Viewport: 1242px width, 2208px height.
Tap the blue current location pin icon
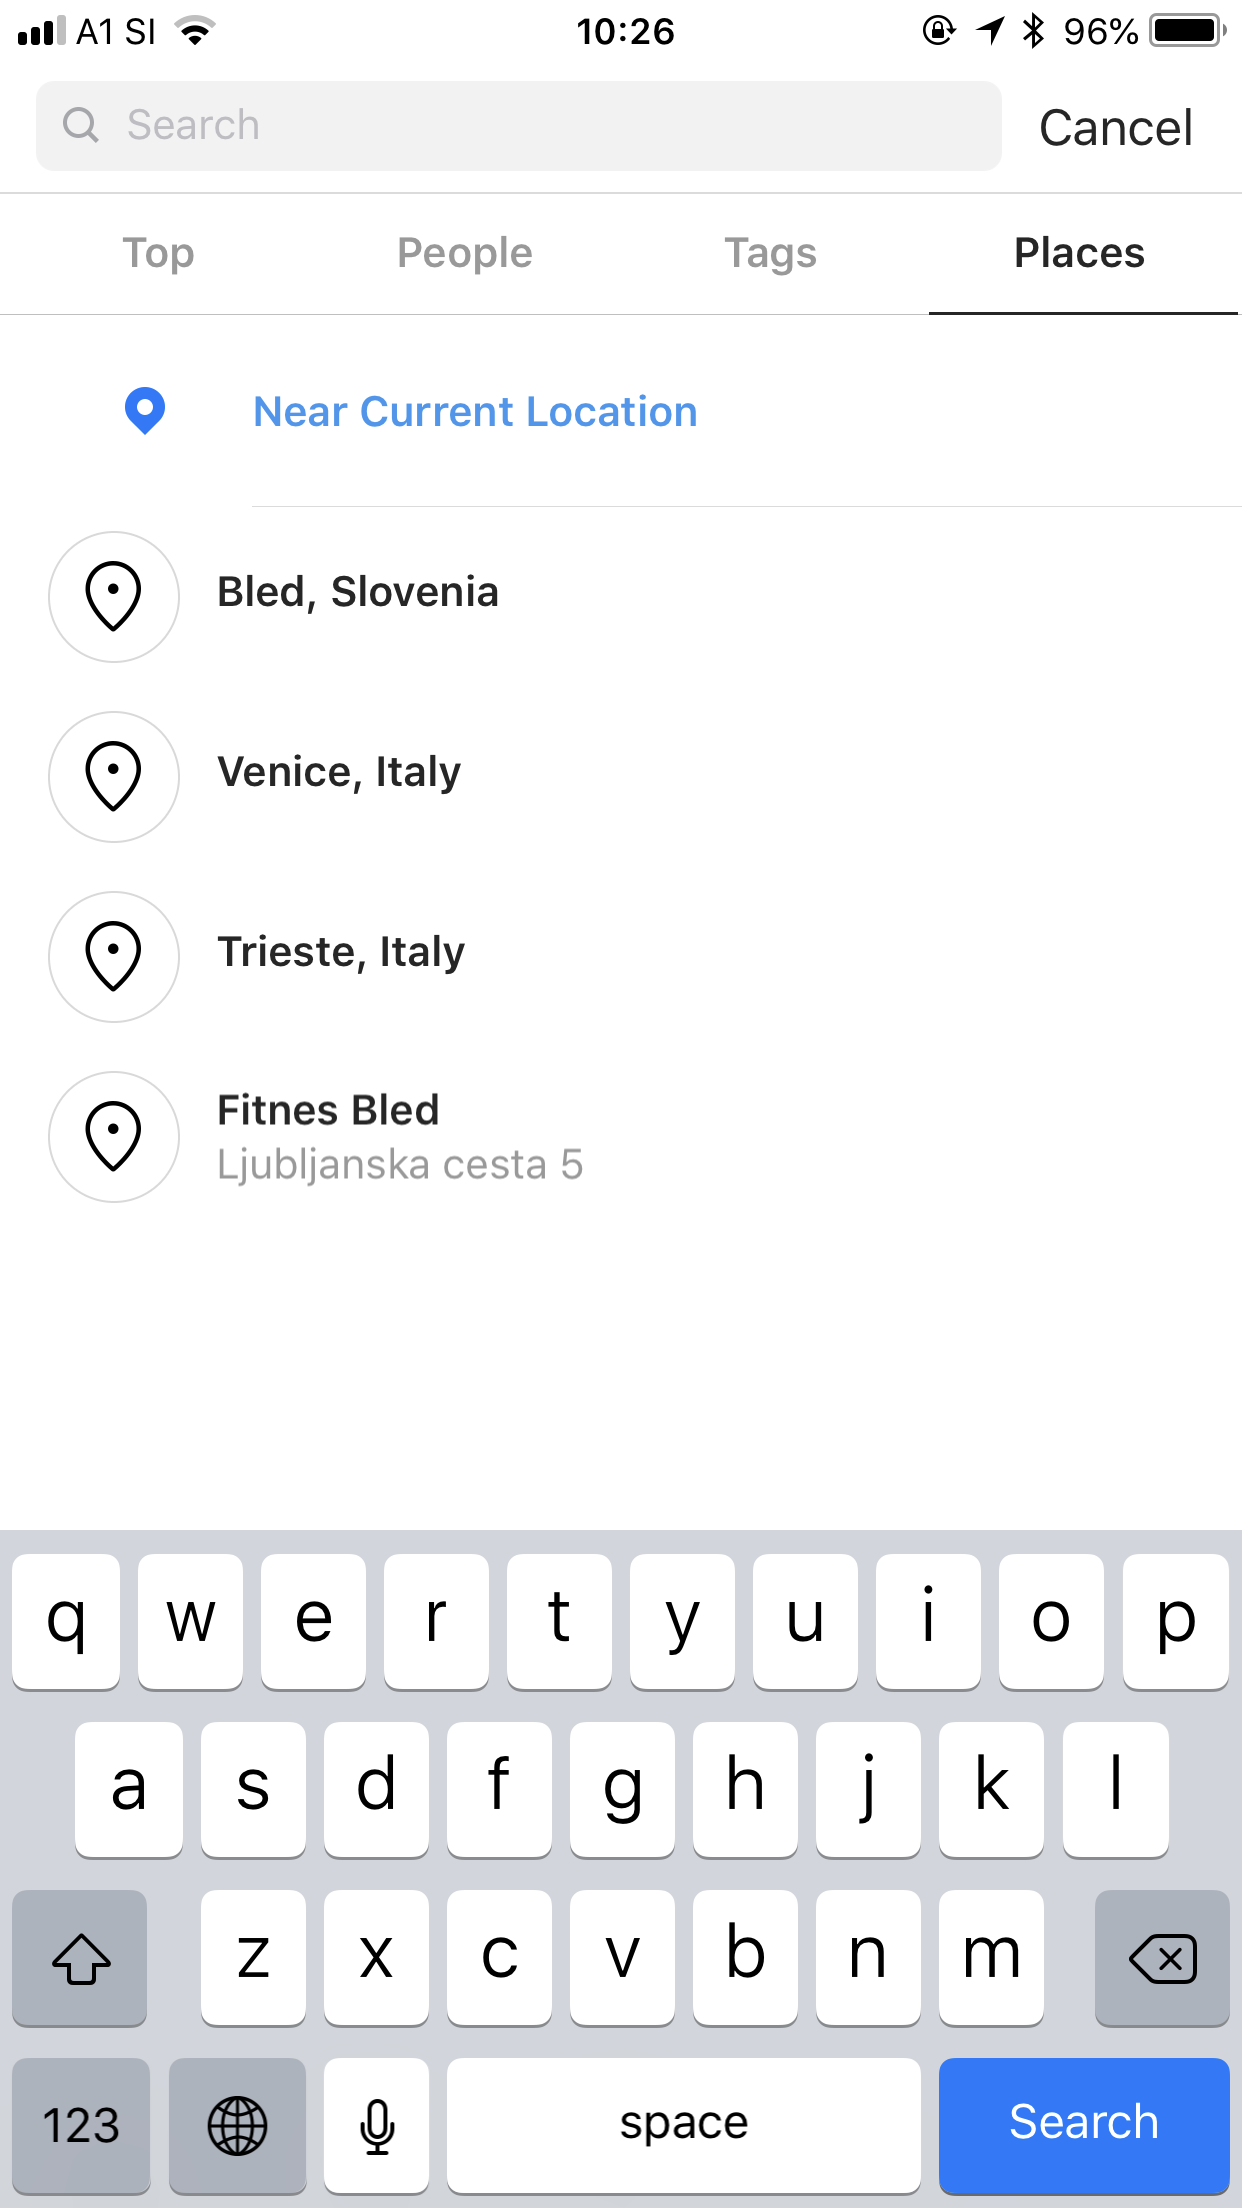pos(145,410)
